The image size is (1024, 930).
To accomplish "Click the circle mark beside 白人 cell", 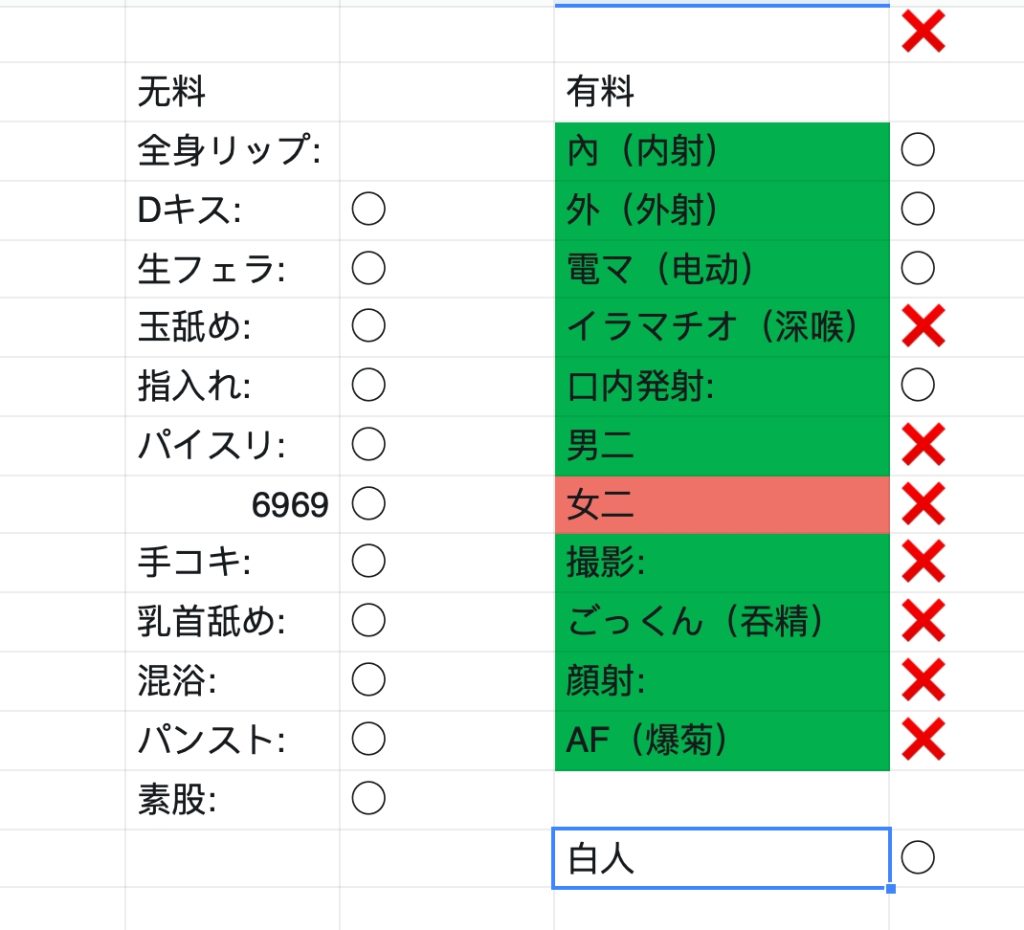I will 918,857.
